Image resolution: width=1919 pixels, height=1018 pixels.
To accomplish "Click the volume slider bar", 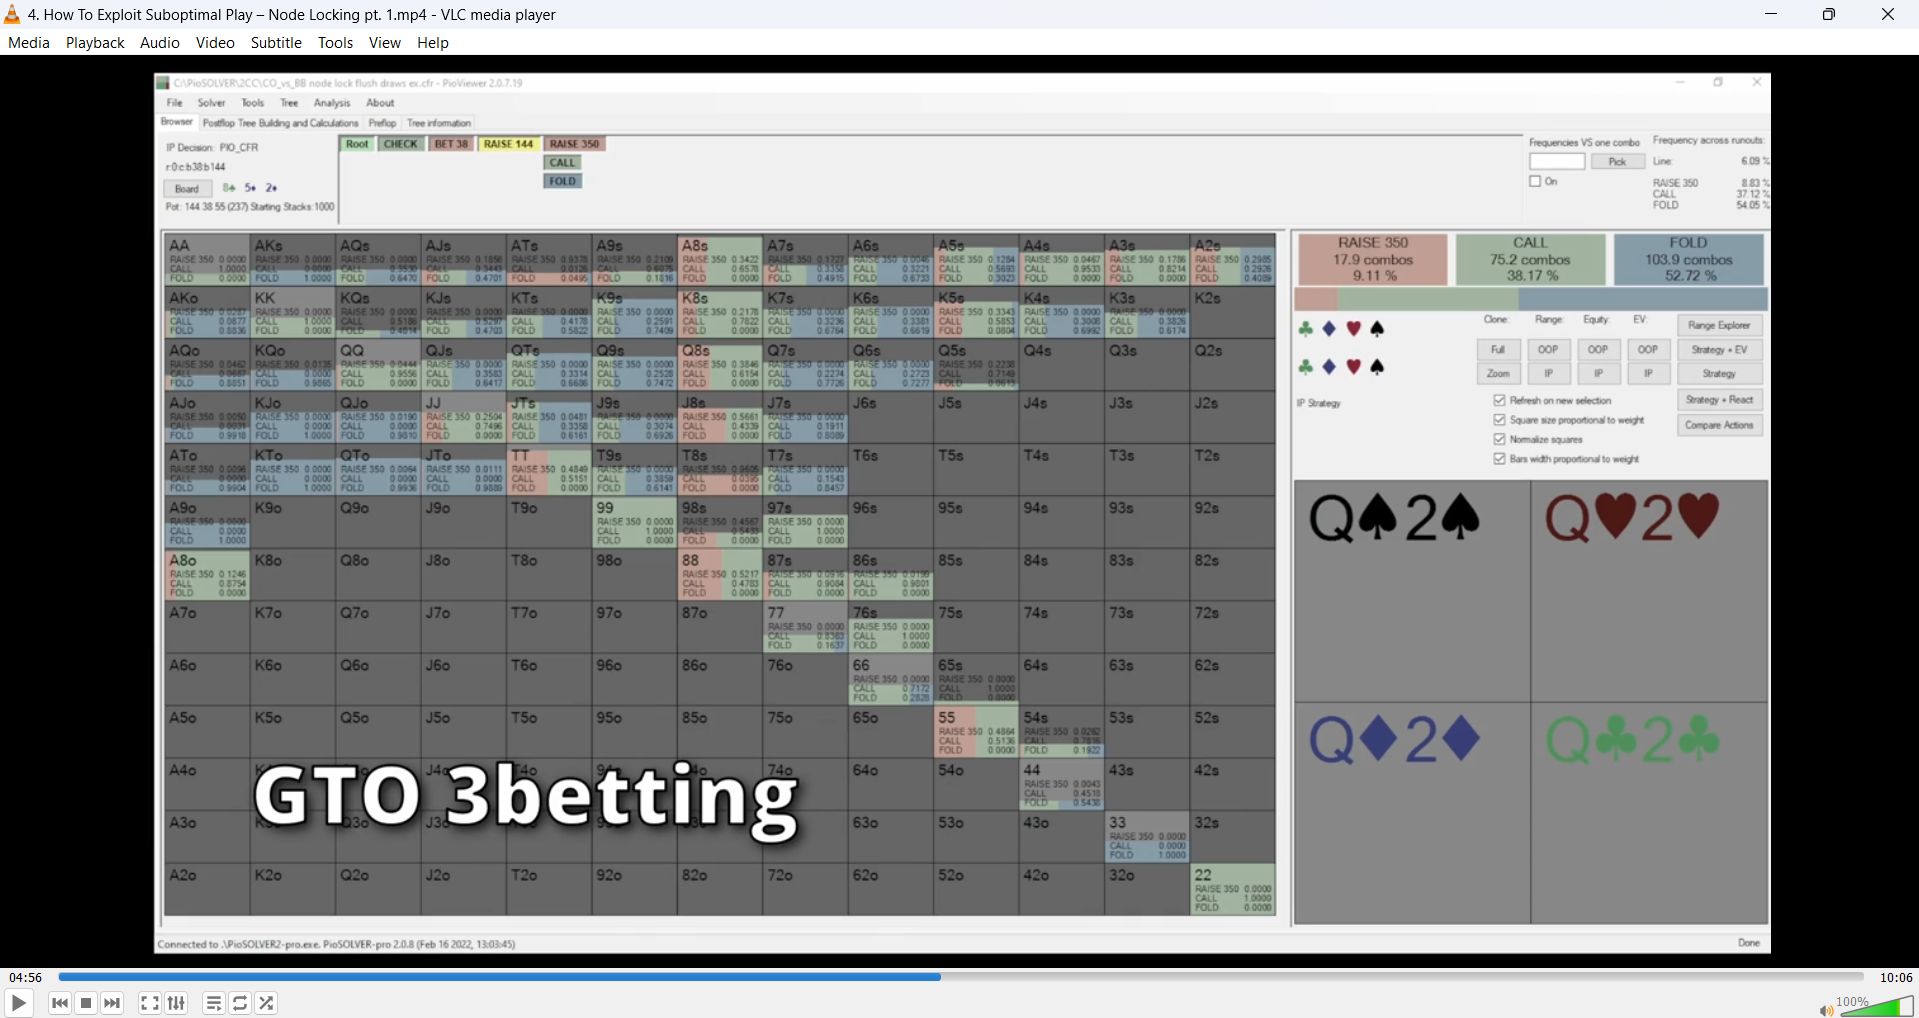I will coord(1876,1007).
